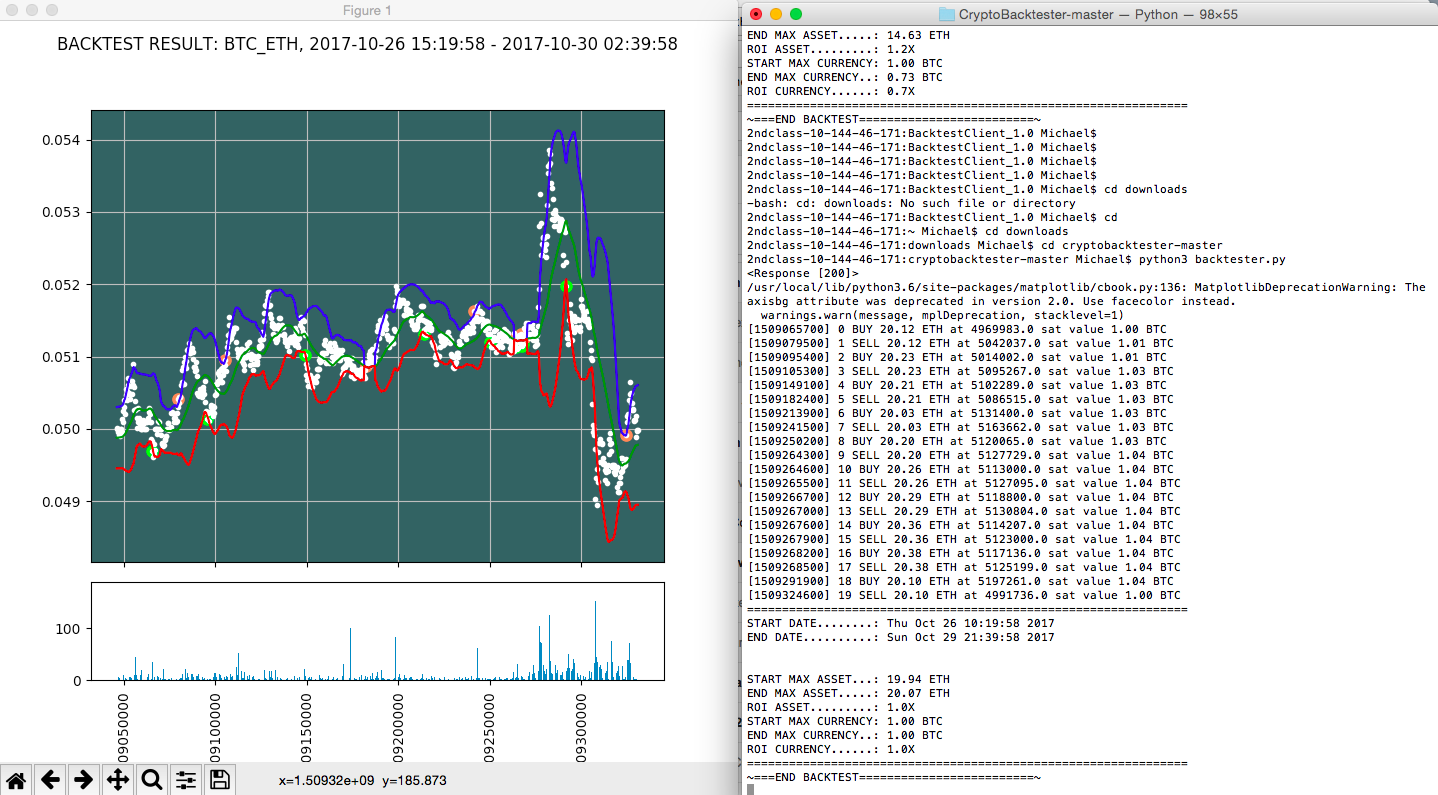Activate the Zoom to rectangle magnifier

coord(152,780)
